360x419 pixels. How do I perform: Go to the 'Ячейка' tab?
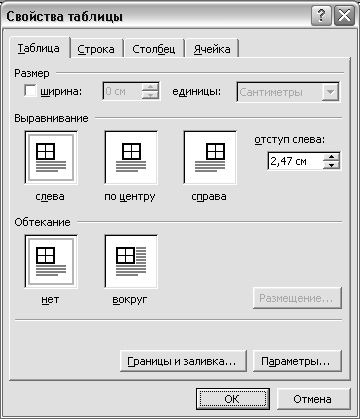coord(212,49)
